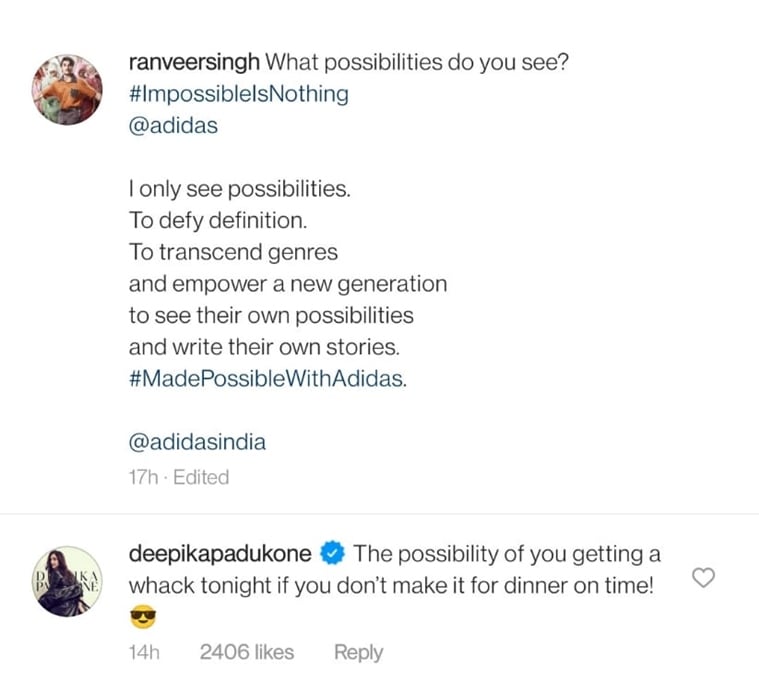
Task: Open the @adidasindia mention
Action: 197,442
